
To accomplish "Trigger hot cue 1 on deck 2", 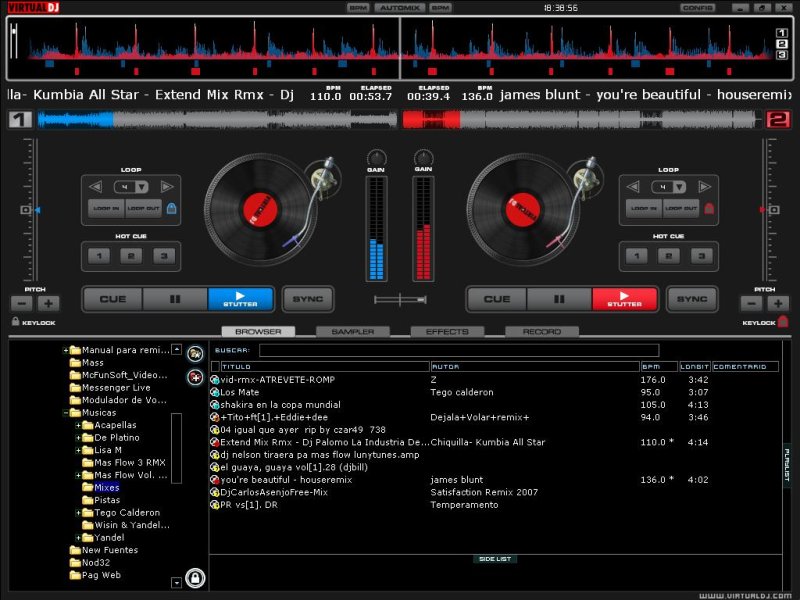I will 637,256.
